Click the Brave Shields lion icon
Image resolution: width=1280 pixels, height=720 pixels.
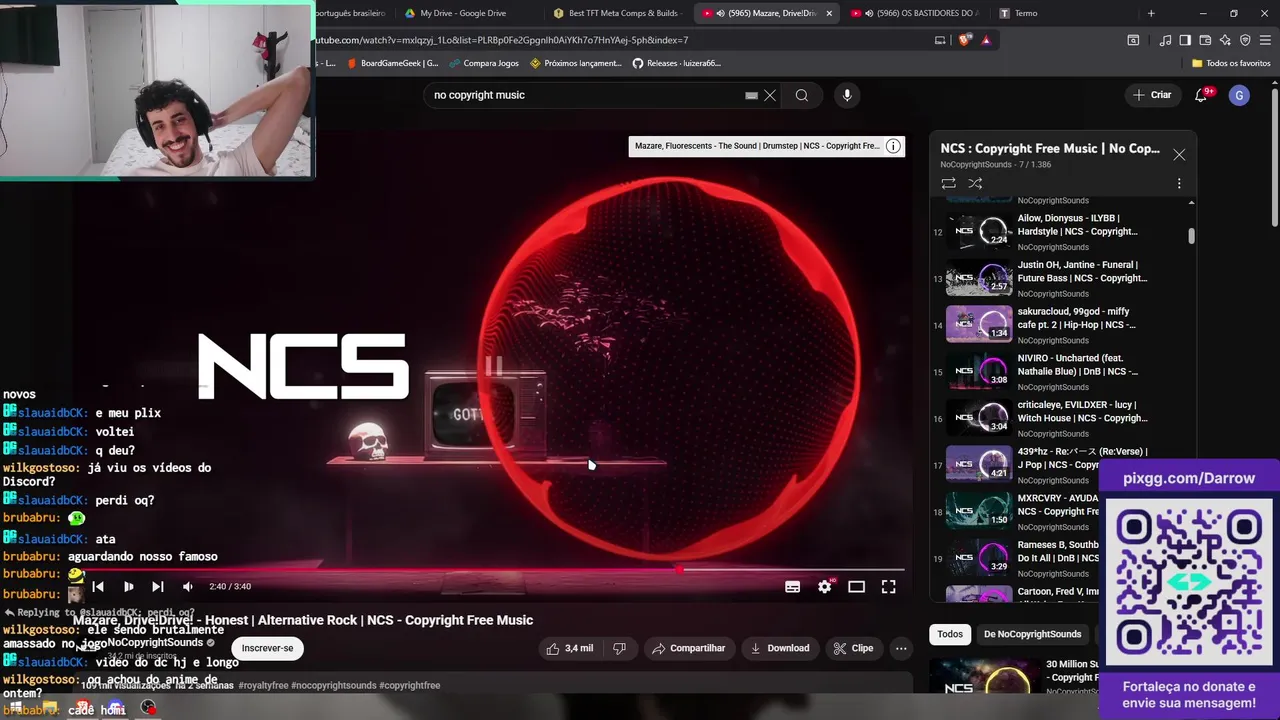(964, 40)
